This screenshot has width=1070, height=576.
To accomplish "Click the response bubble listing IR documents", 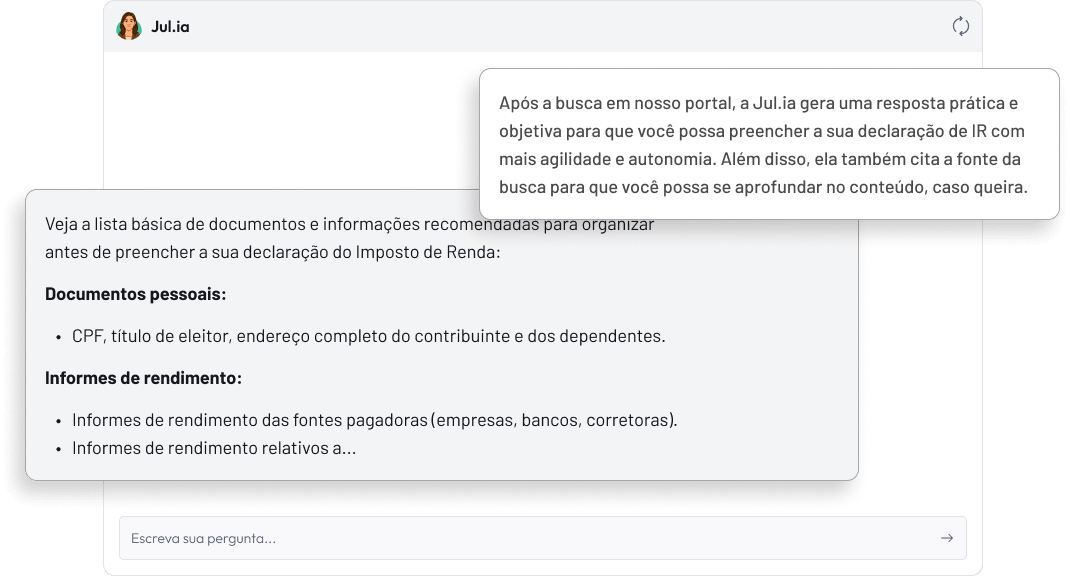I will pyautogui.click(x=440, y=340).
